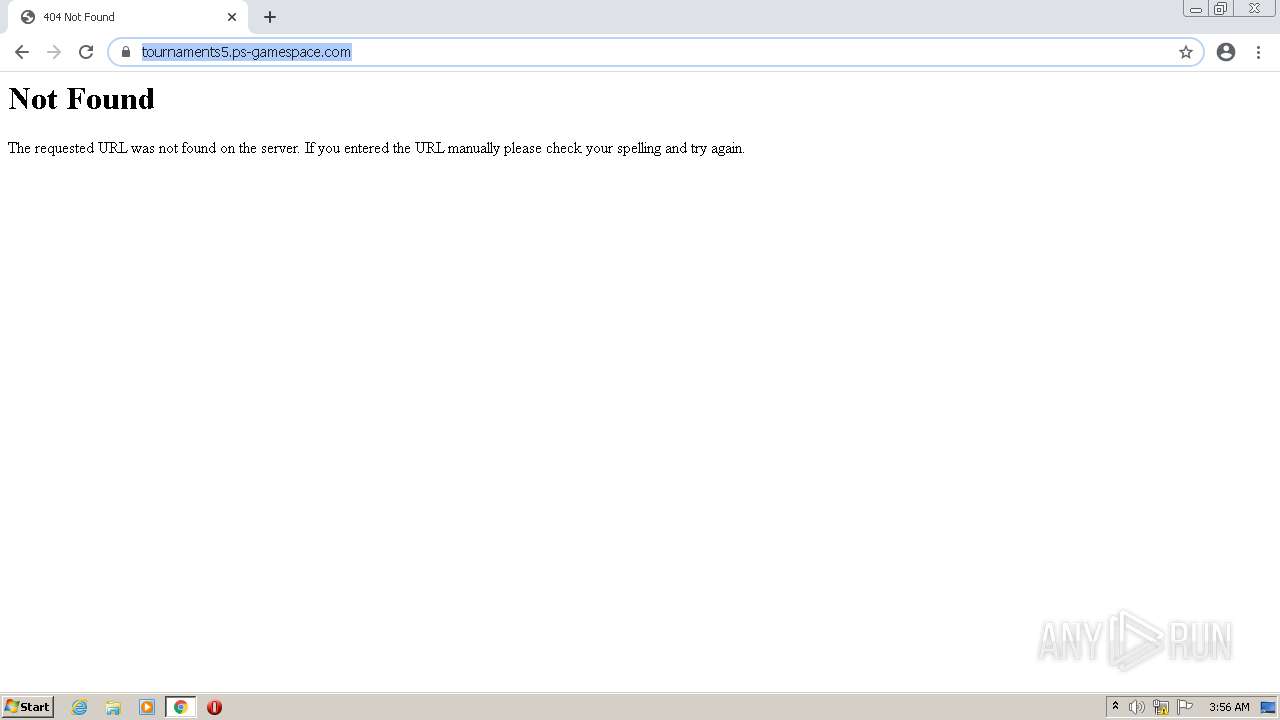This screenshot has height=720, width=1280.
Task: Restore down the Chrome window
Action: [x=1221, y=9]
